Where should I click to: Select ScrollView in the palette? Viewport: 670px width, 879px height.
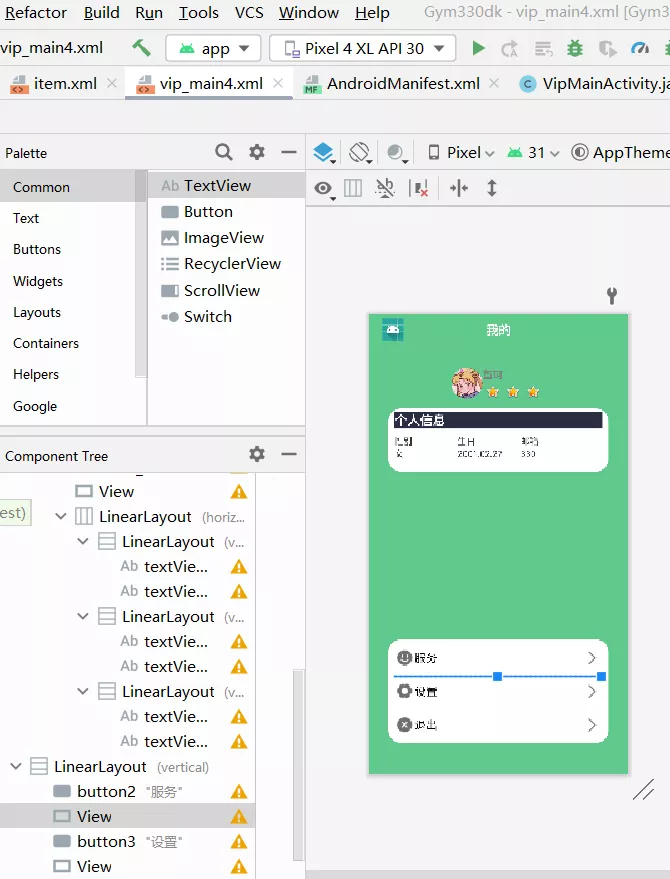tap(227, 290)
